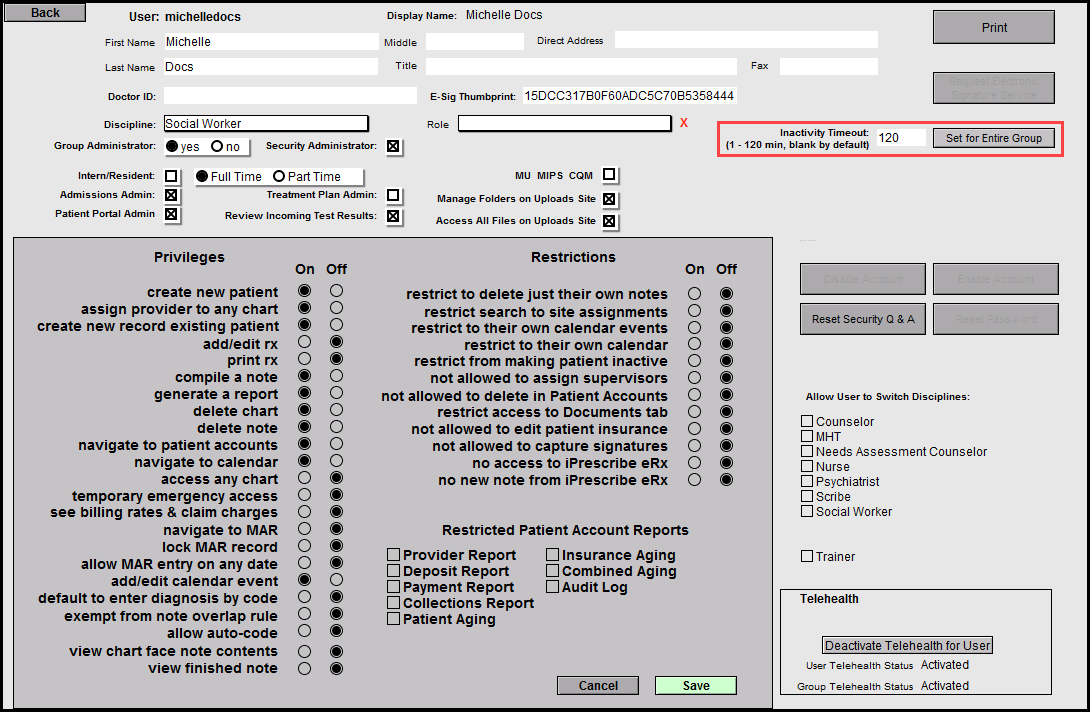
Task: Deactivate Telehealth for User
Action: pos(908,645)
